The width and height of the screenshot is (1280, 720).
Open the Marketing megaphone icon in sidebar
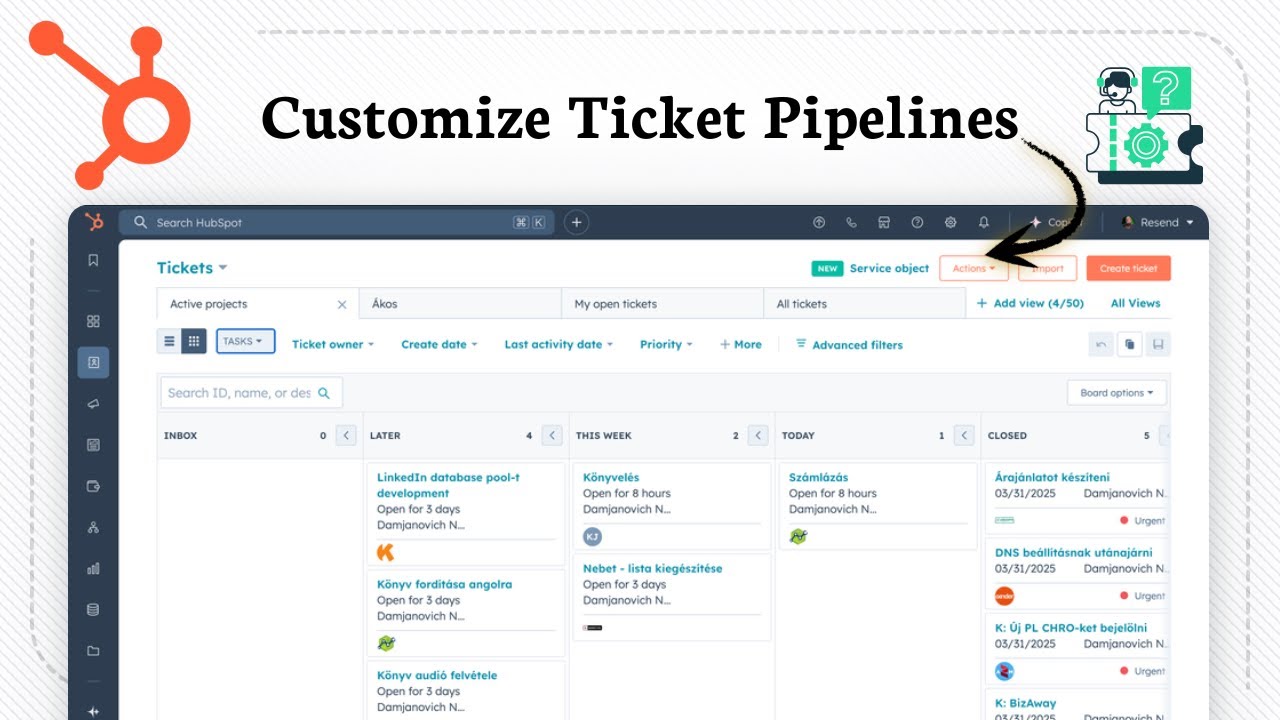click(93, 403)
